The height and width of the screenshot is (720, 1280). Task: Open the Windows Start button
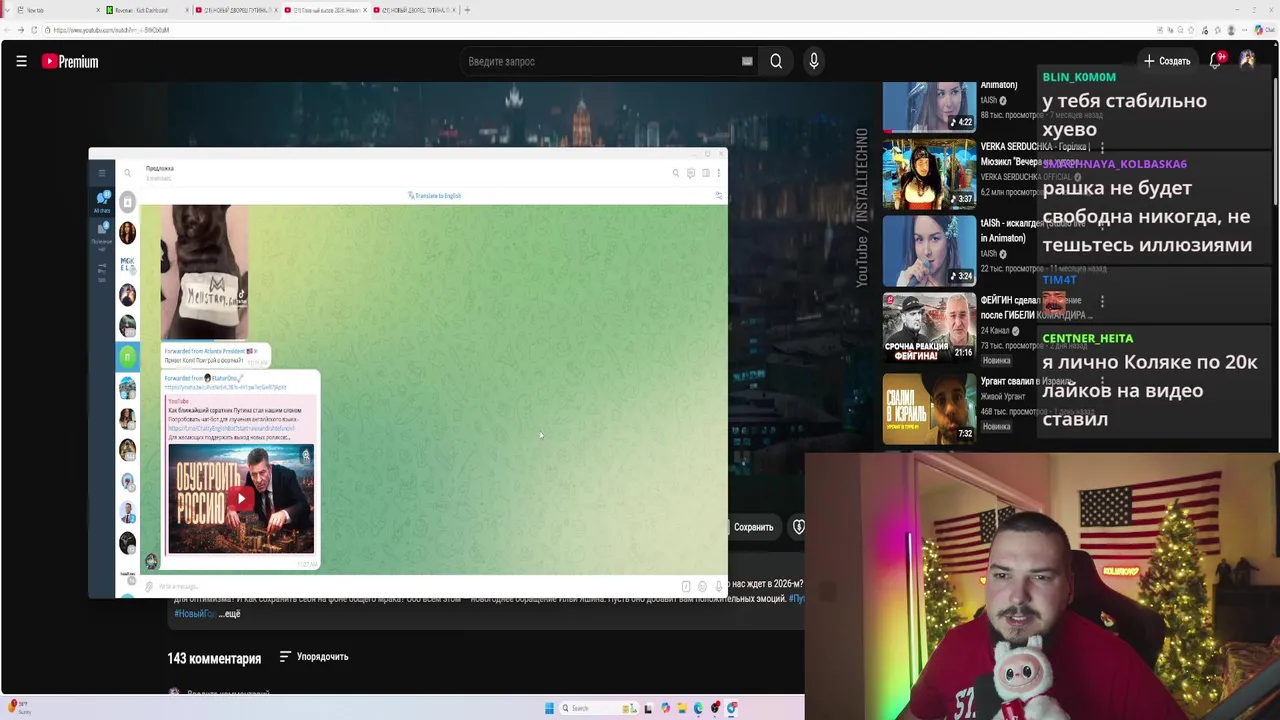coord(549,708)
